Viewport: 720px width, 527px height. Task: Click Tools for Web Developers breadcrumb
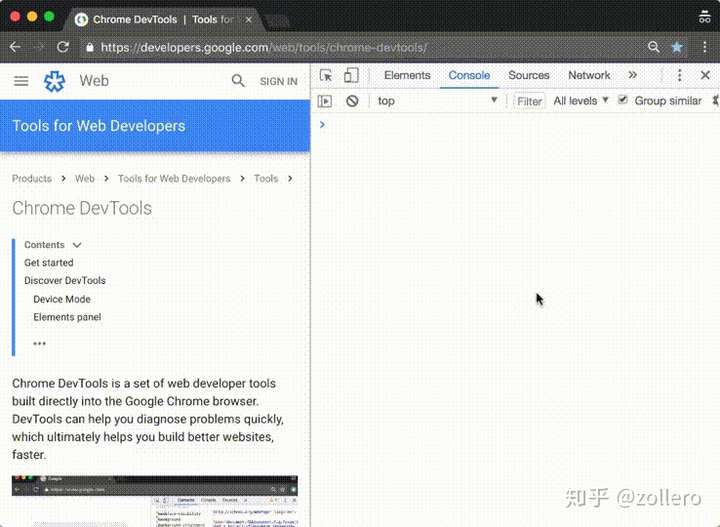click(x=174, y=179)
